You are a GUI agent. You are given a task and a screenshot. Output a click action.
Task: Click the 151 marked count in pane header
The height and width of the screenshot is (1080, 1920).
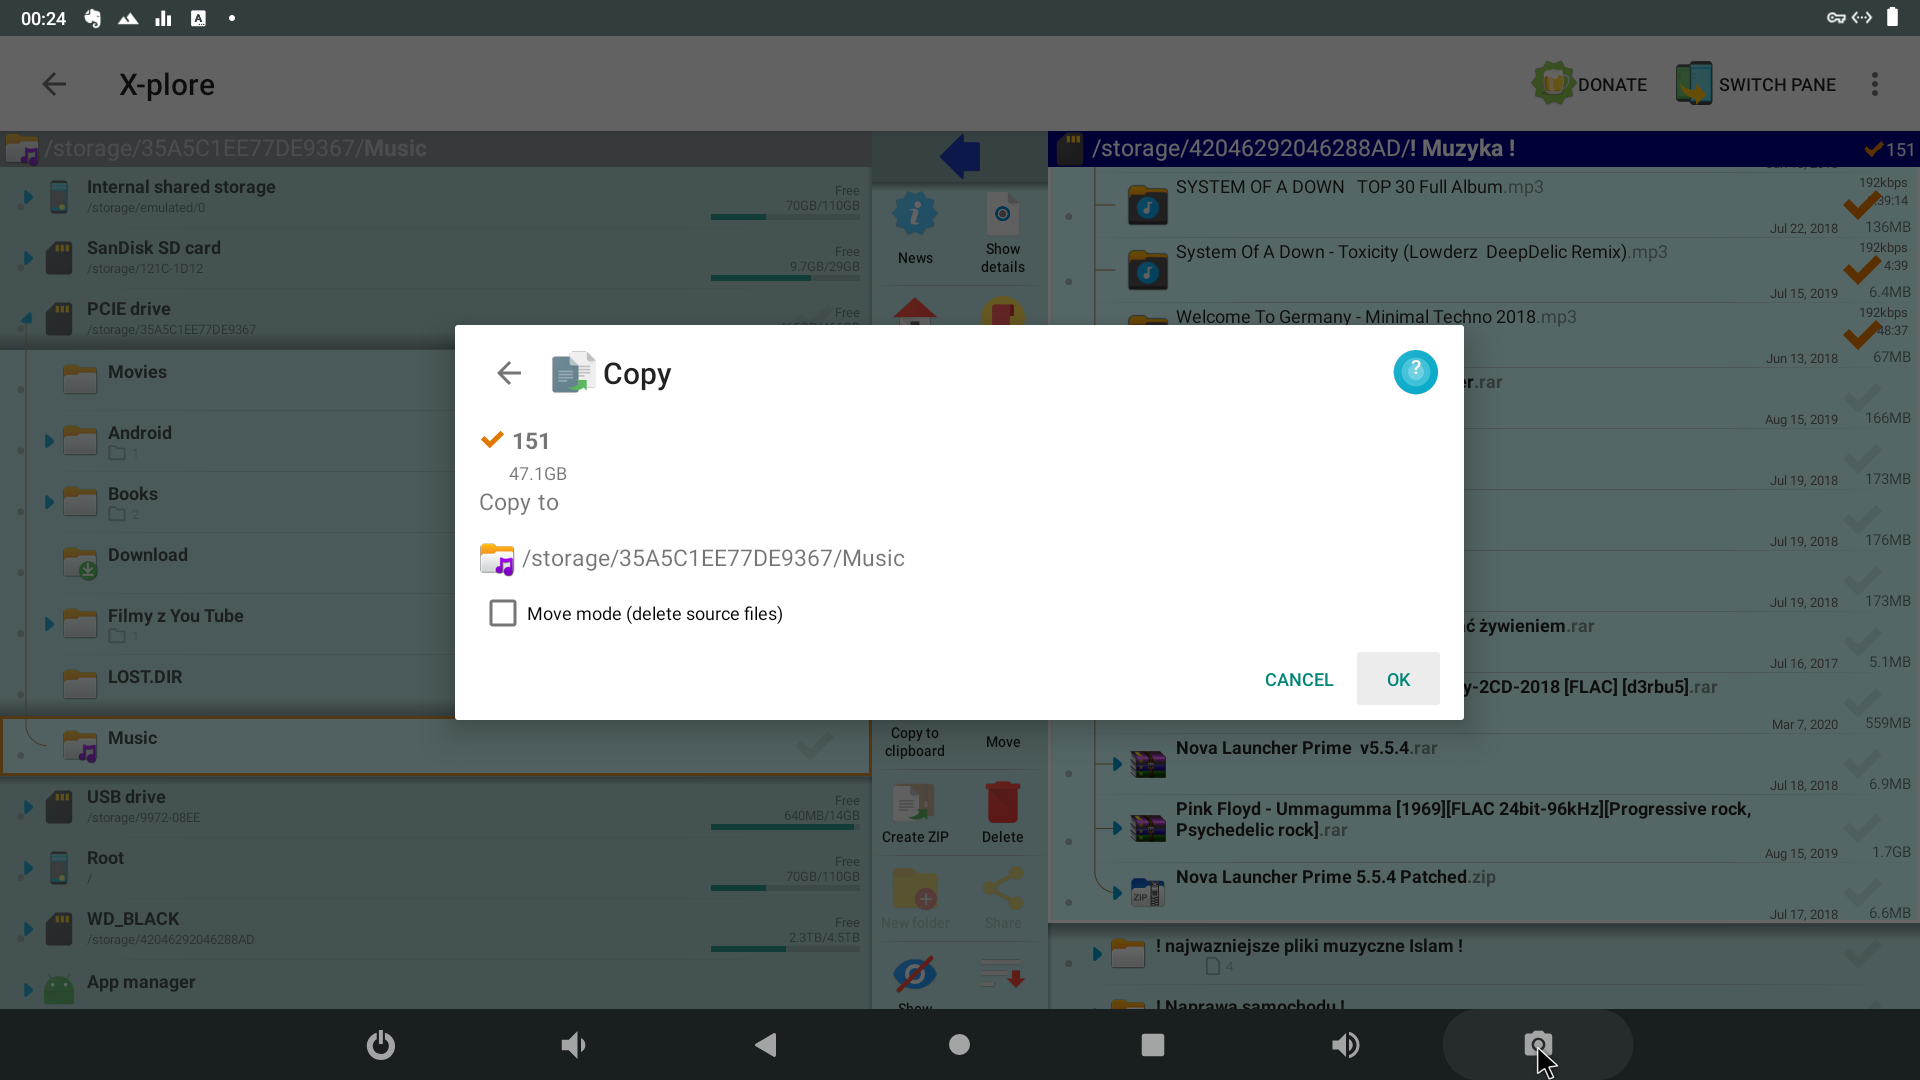1889,149
